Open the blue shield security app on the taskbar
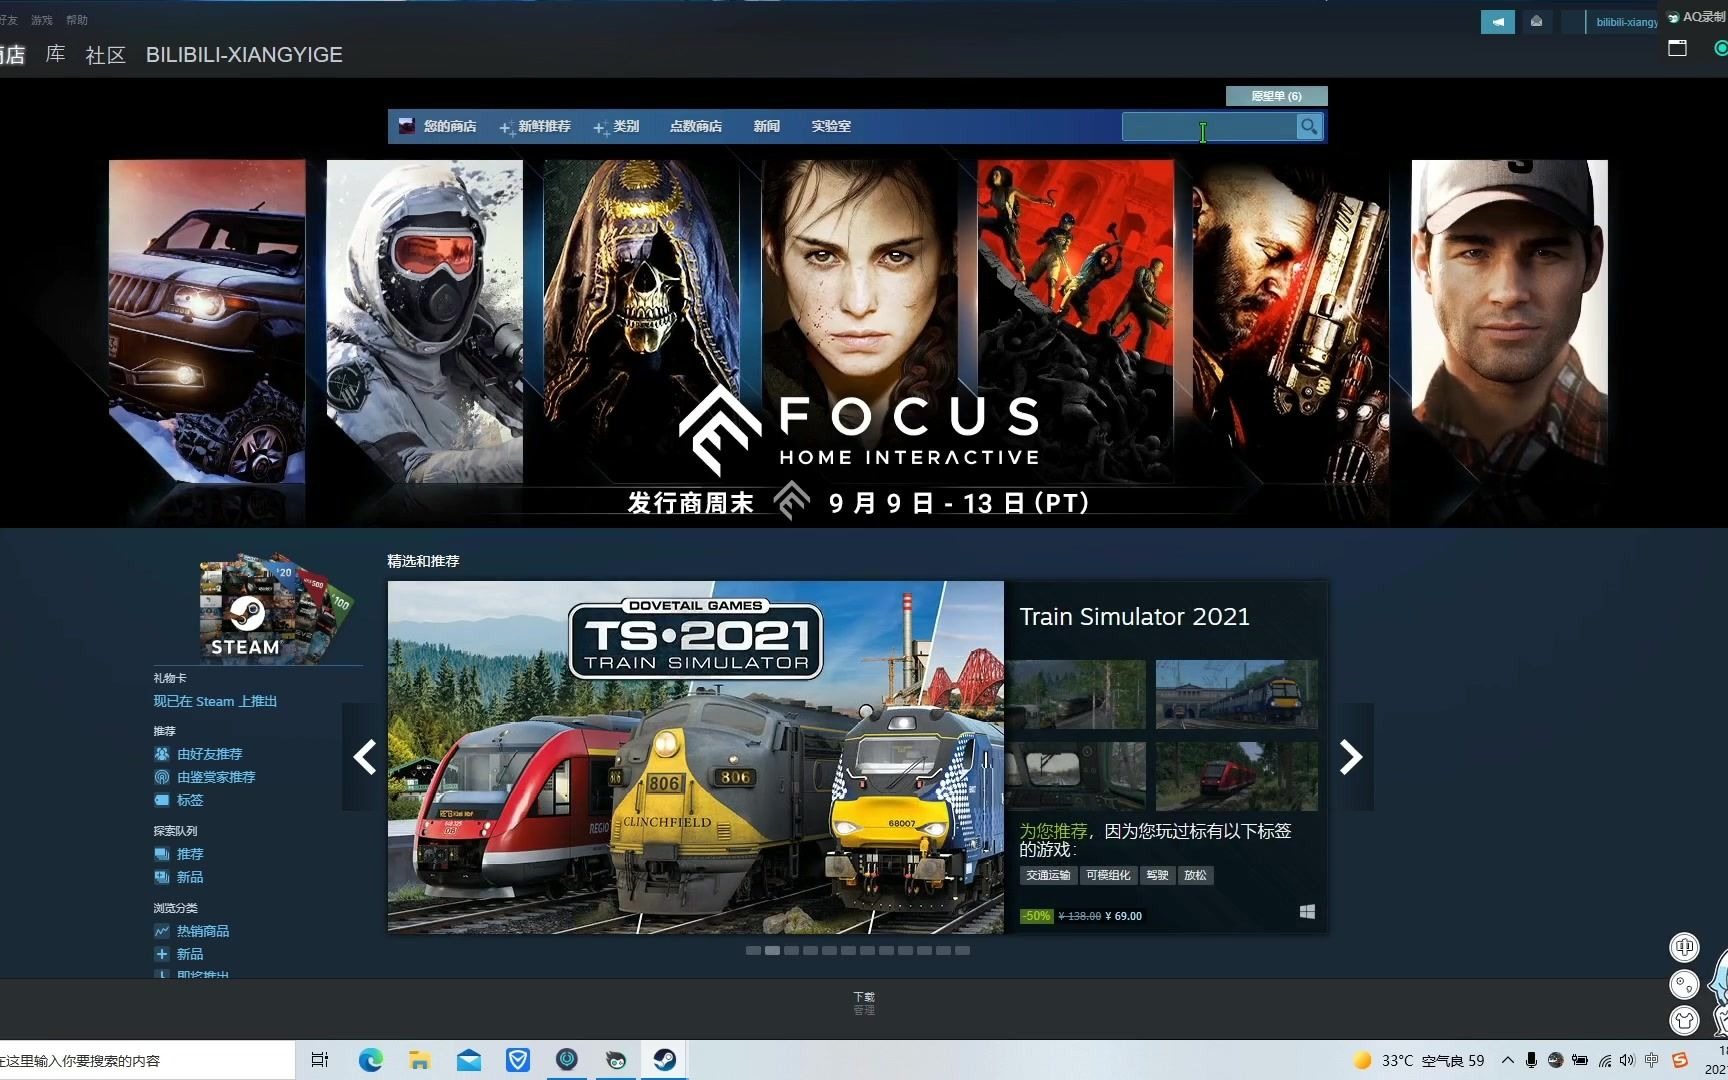Screen dimensions: 1728x1080 click(518, 1060)
